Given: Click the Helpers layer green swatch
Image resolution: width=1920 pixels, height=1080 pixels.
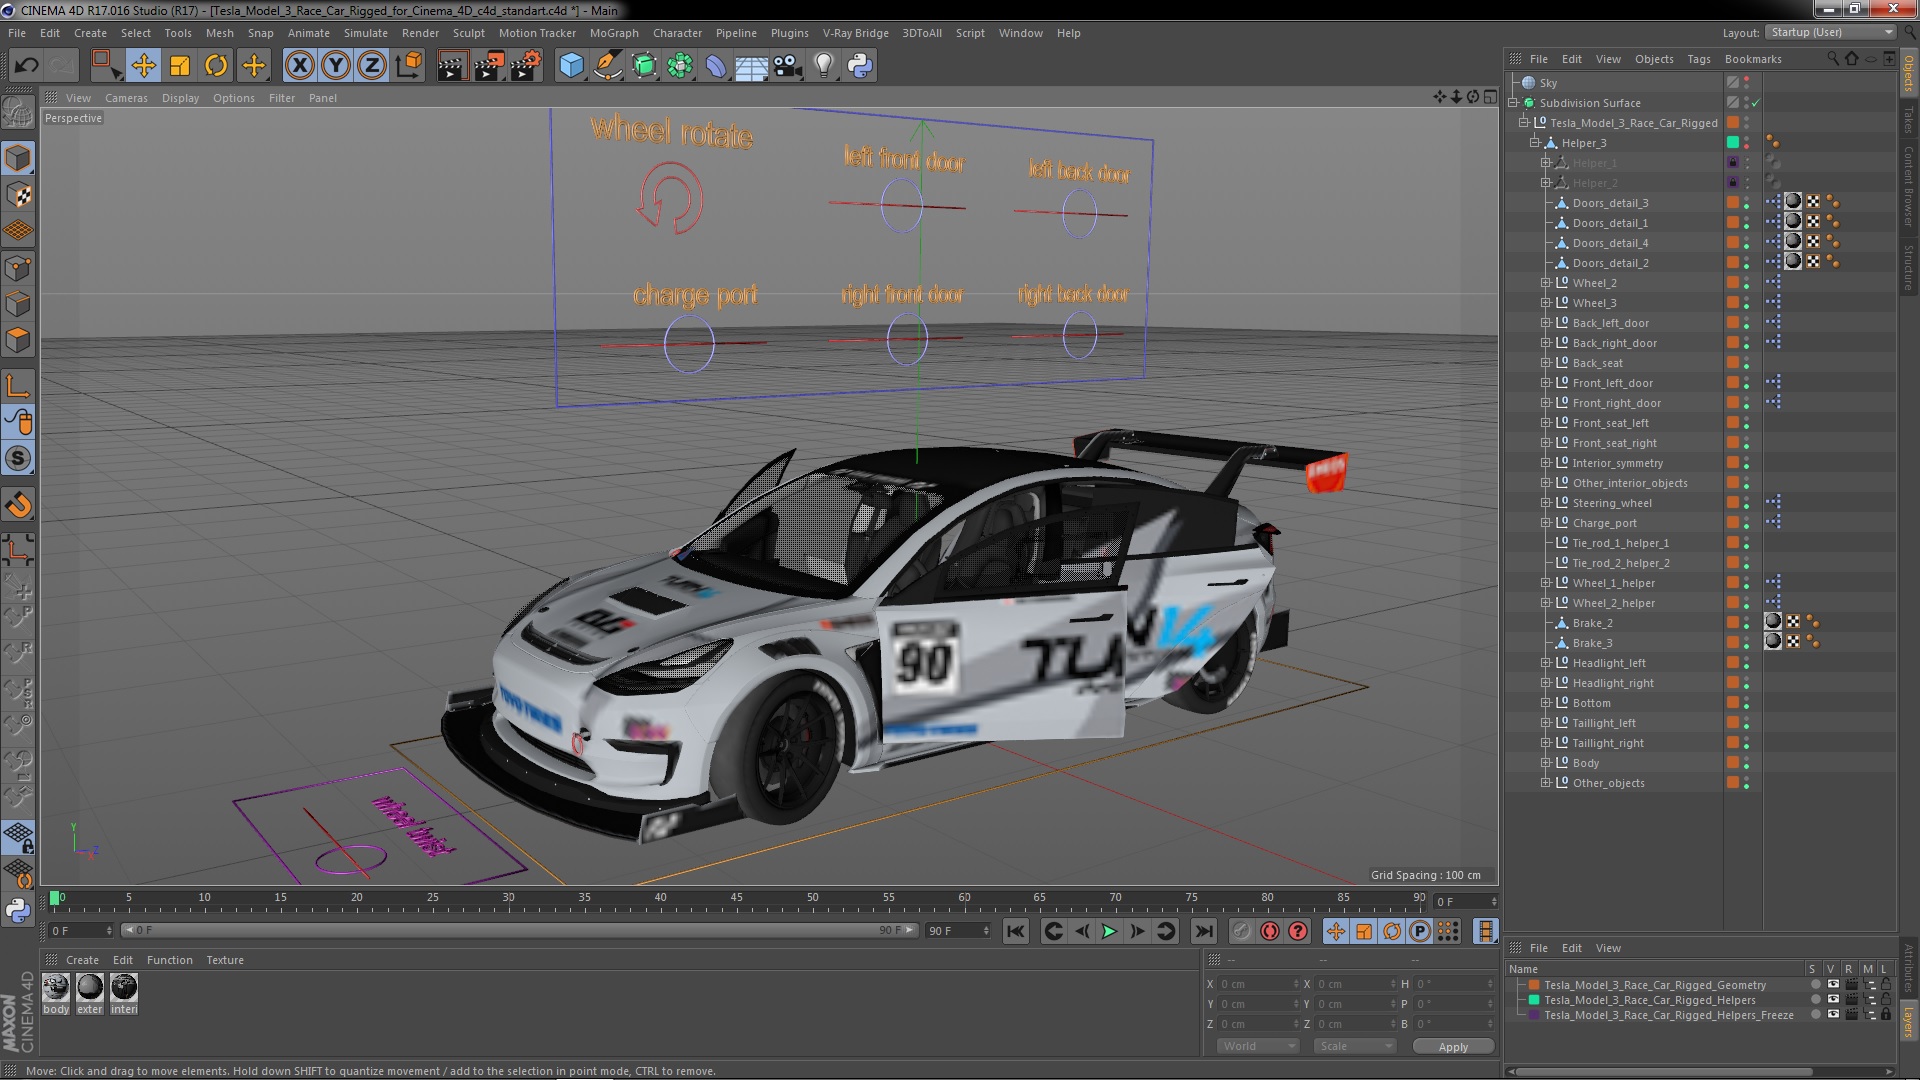Looking at the screenshot, I should pyautogui.click(x=1534, y=1000).
